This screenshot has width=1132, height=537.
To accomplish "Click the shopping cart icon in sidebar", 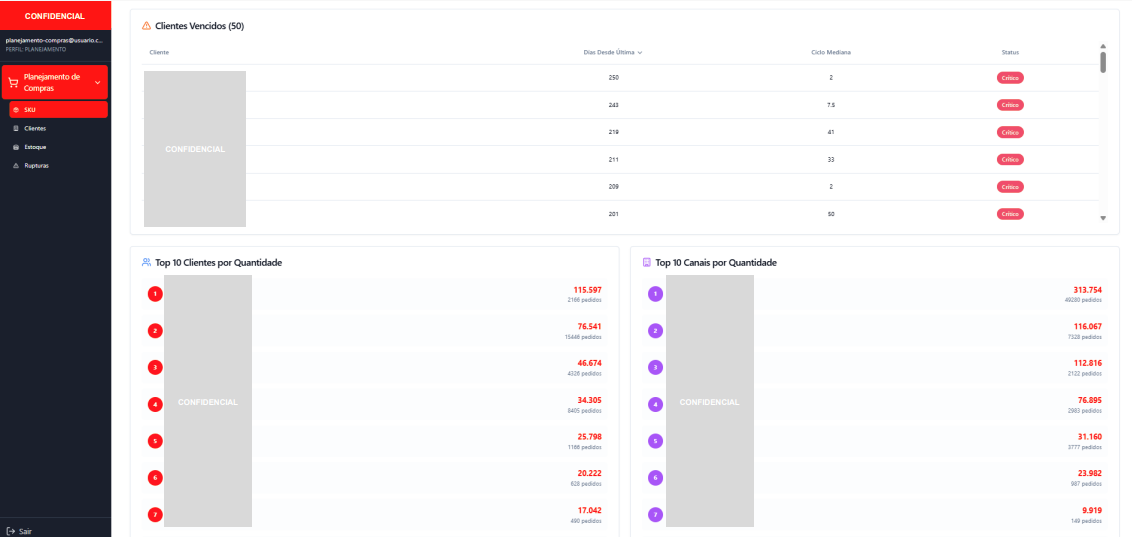I will click(13, 83).
